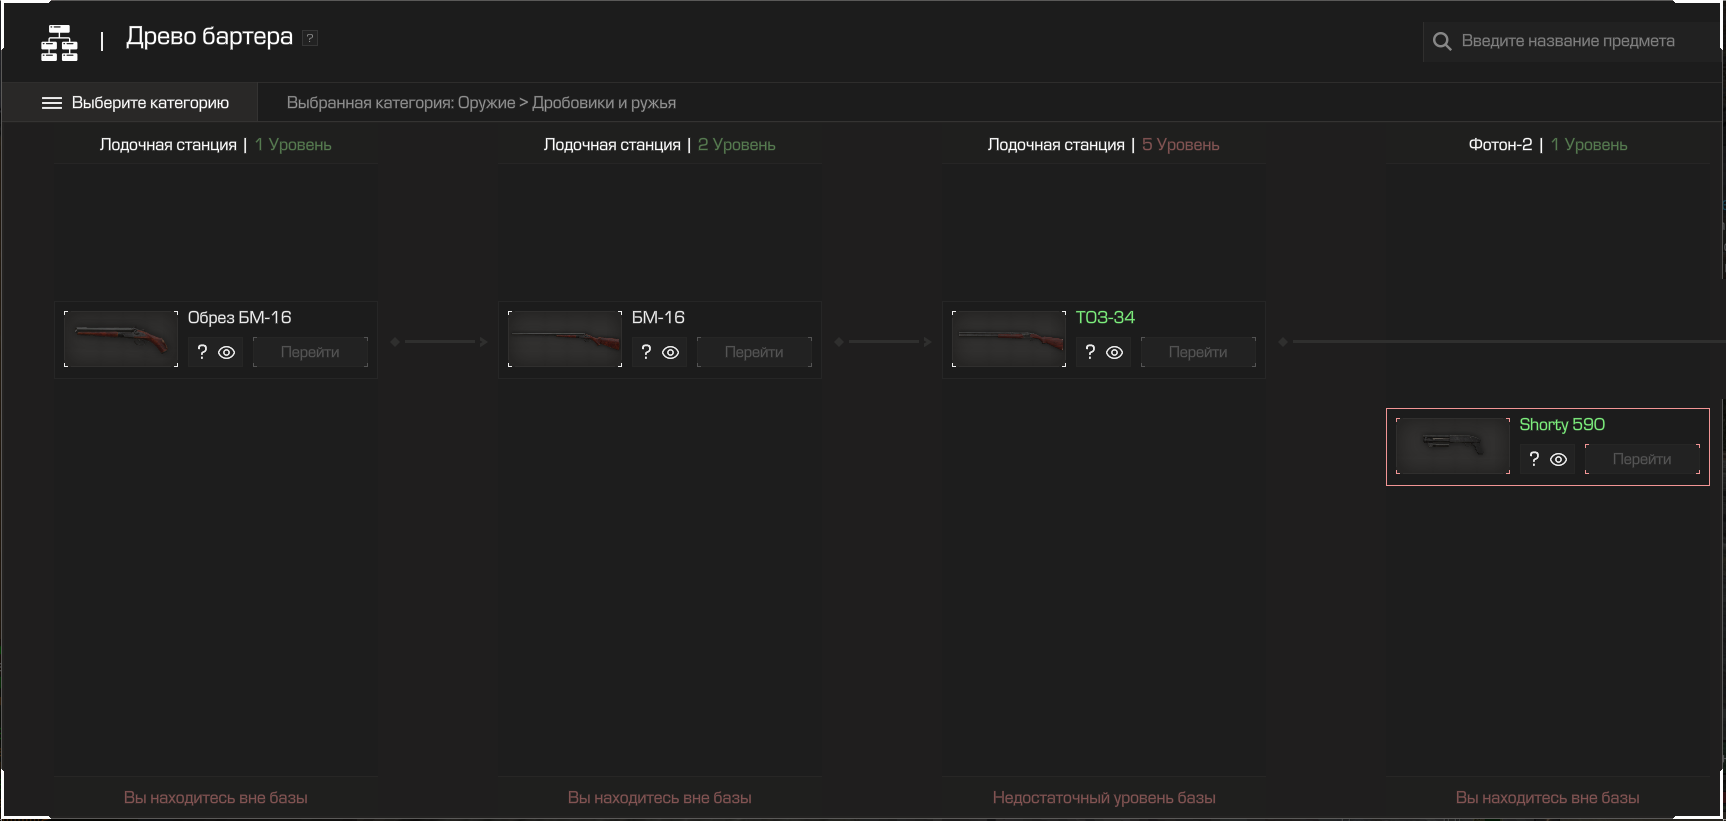Click the help badge beside Древо бартера

click(x=310, y=38)
